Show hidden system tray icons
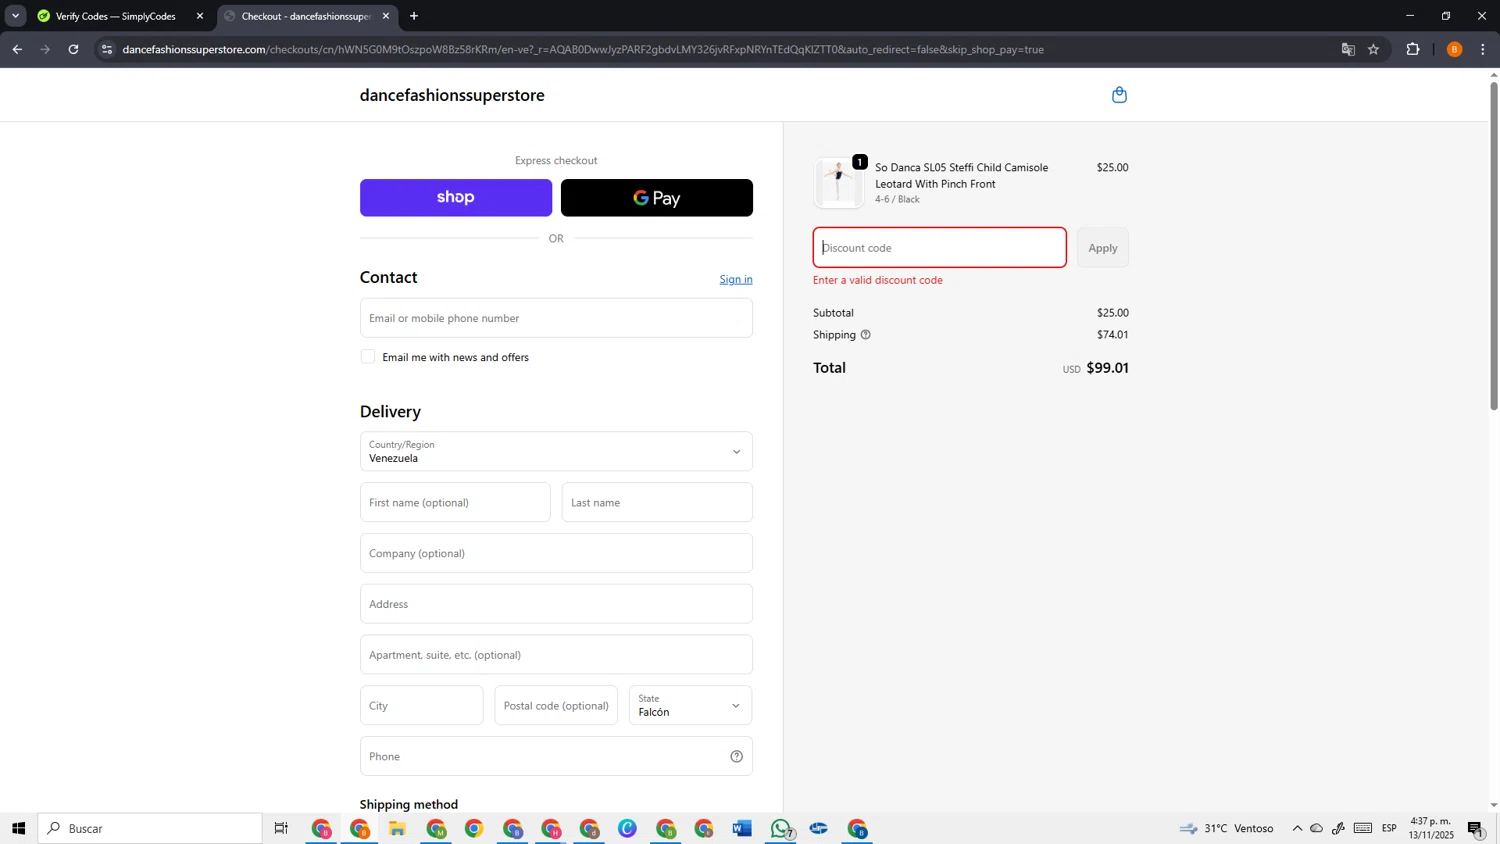The width and height of the screenshot is (1500, 844). [1297, 828]
